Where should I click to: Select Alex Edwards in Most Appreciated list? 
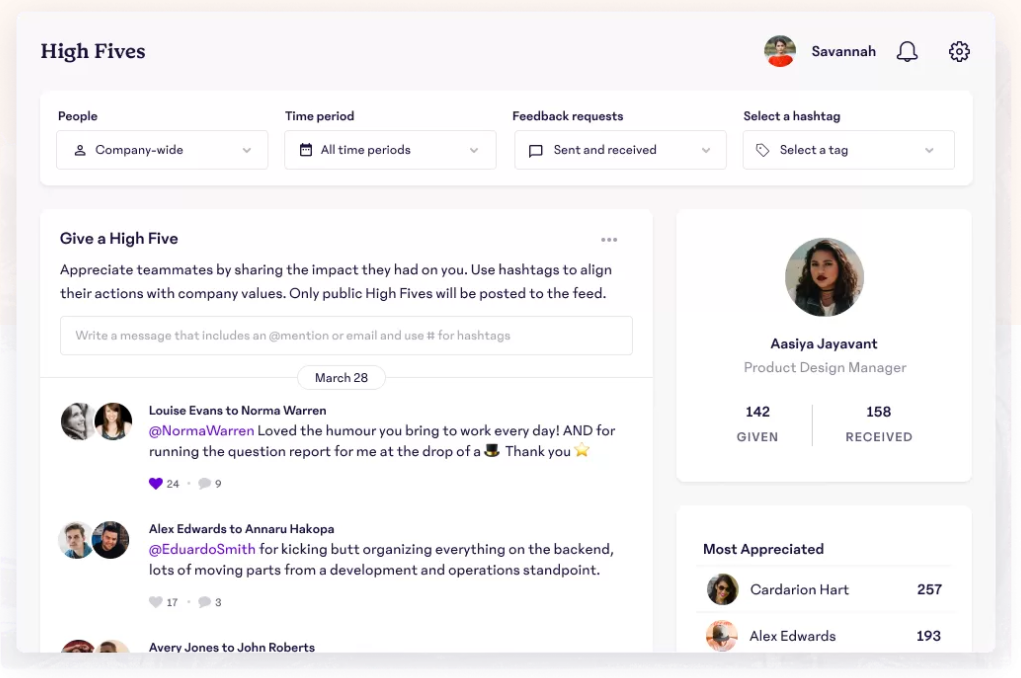[792, 636]
